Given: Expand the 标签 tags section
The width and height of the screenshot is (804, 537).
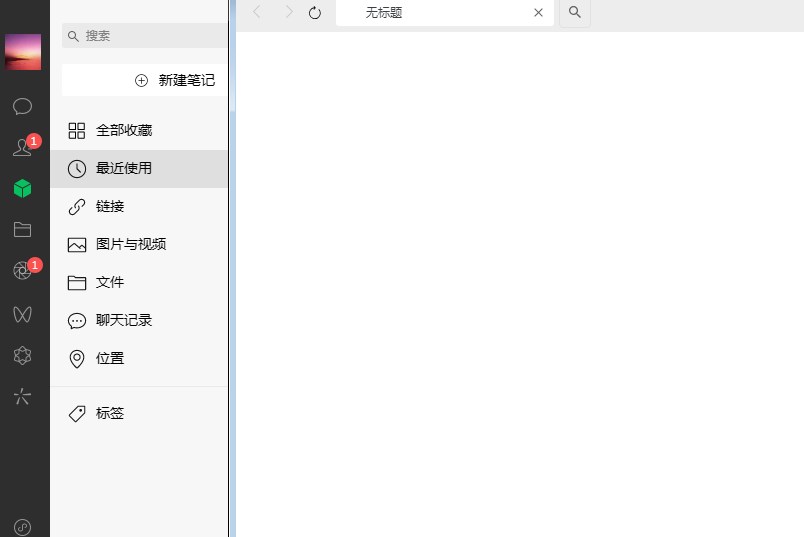Looking at the screenshot, I should pyautogui.click(x=110, y=414).
